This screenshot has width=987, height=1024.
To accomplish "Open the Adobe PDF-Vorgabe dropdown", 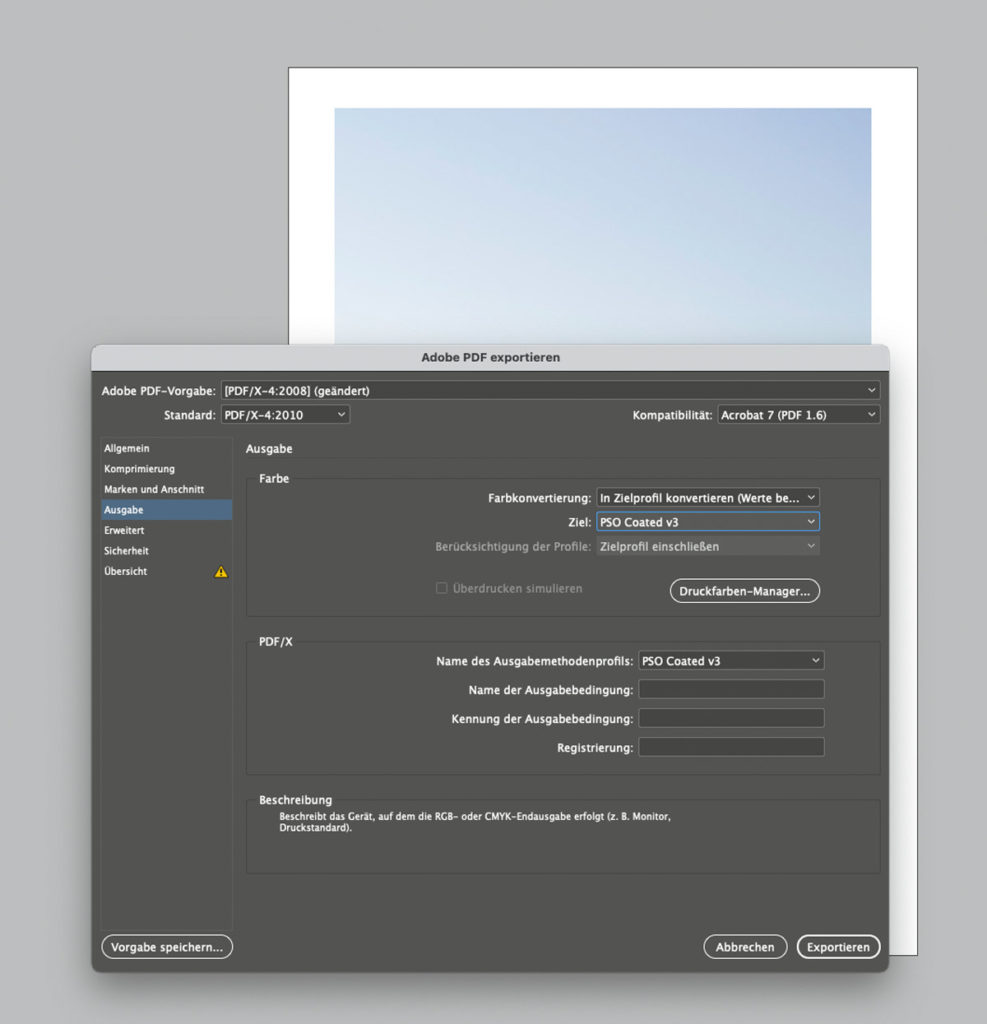I will click(x=550, y=391).
